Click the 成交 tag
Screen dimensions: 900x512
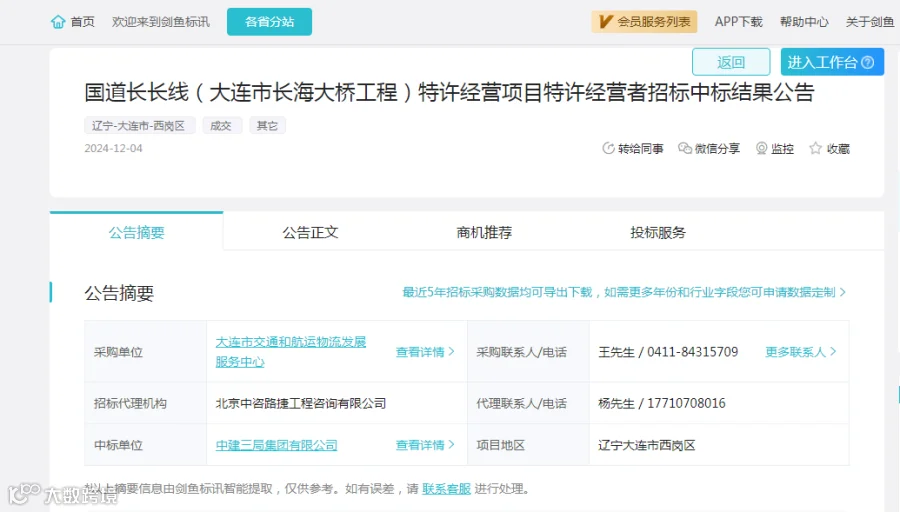[221, 126]
